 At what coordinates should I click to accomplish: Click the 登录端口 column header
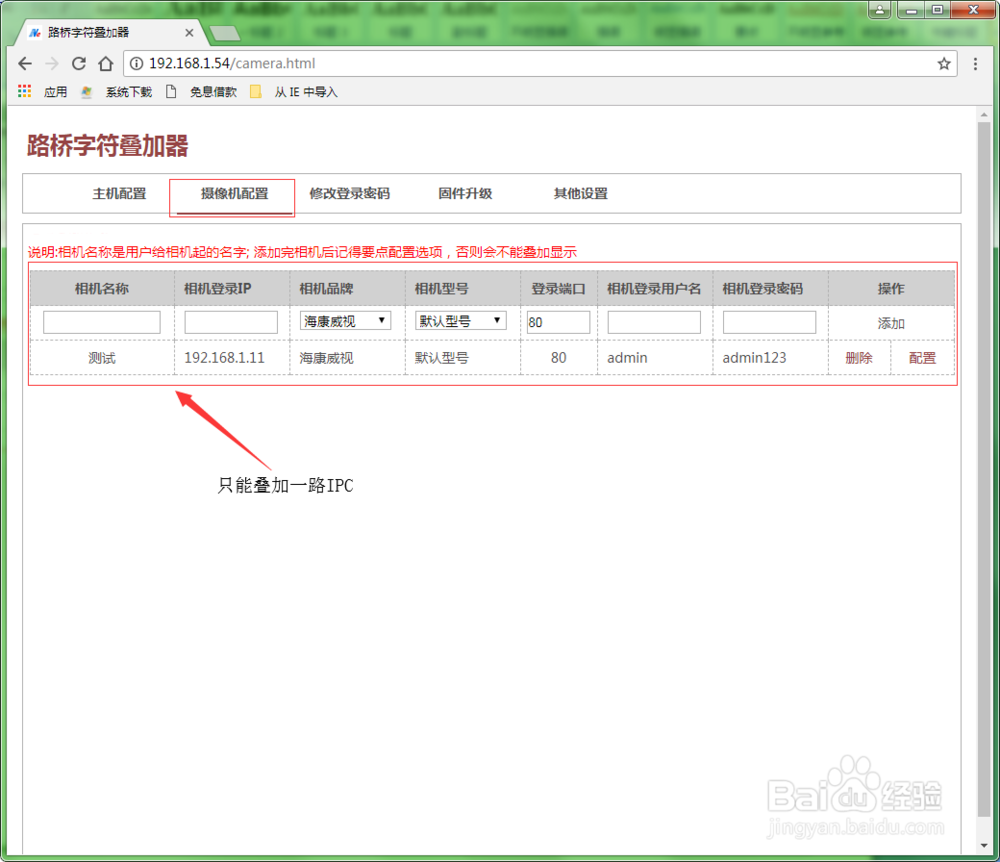tap(558, 288)
